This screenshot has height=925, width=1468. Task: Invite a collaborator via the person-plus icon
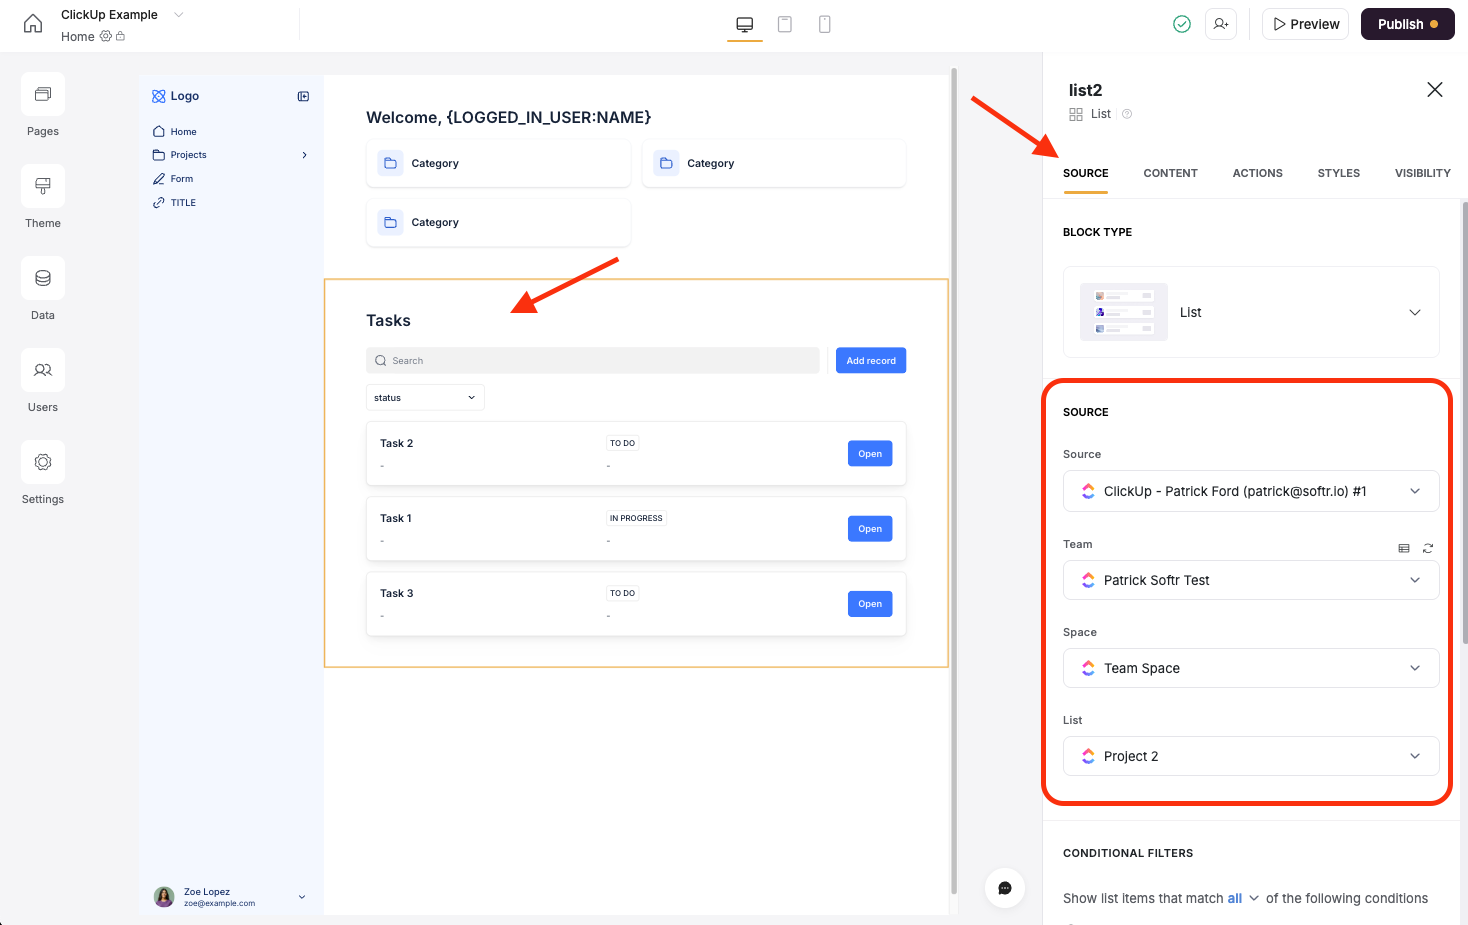[1220, 23]
